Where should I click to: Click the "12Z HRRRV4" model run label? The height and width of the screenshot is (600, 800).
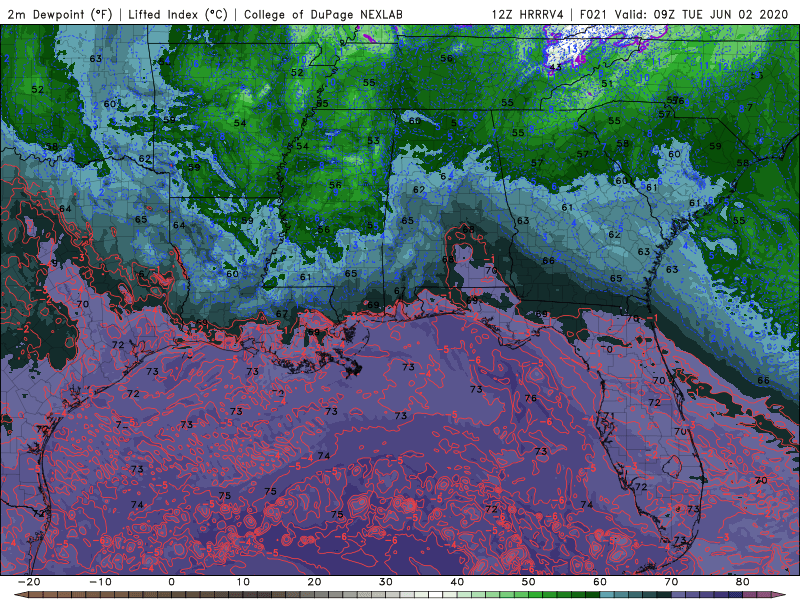click(528, 14)
